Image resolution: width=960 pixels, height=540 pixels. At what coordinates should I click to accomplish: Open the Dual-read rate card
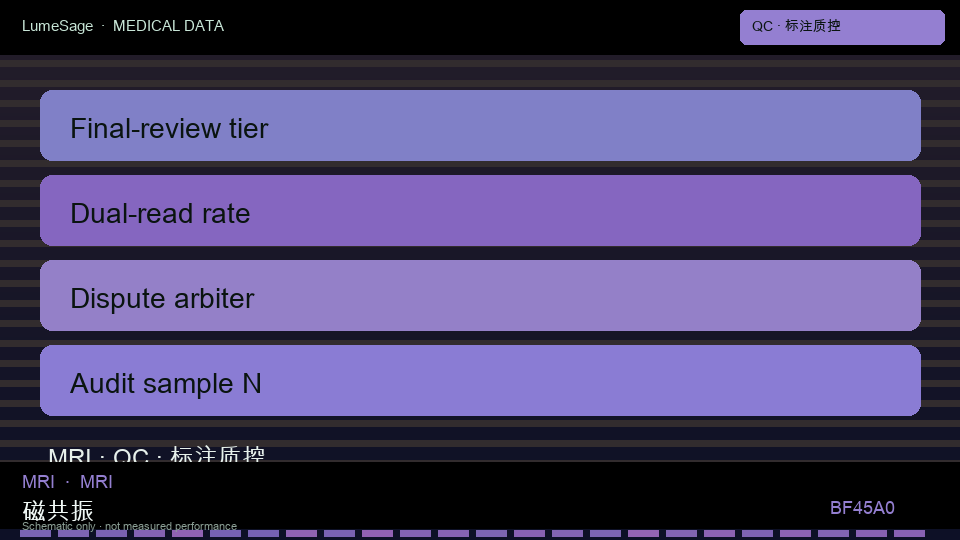480,211
